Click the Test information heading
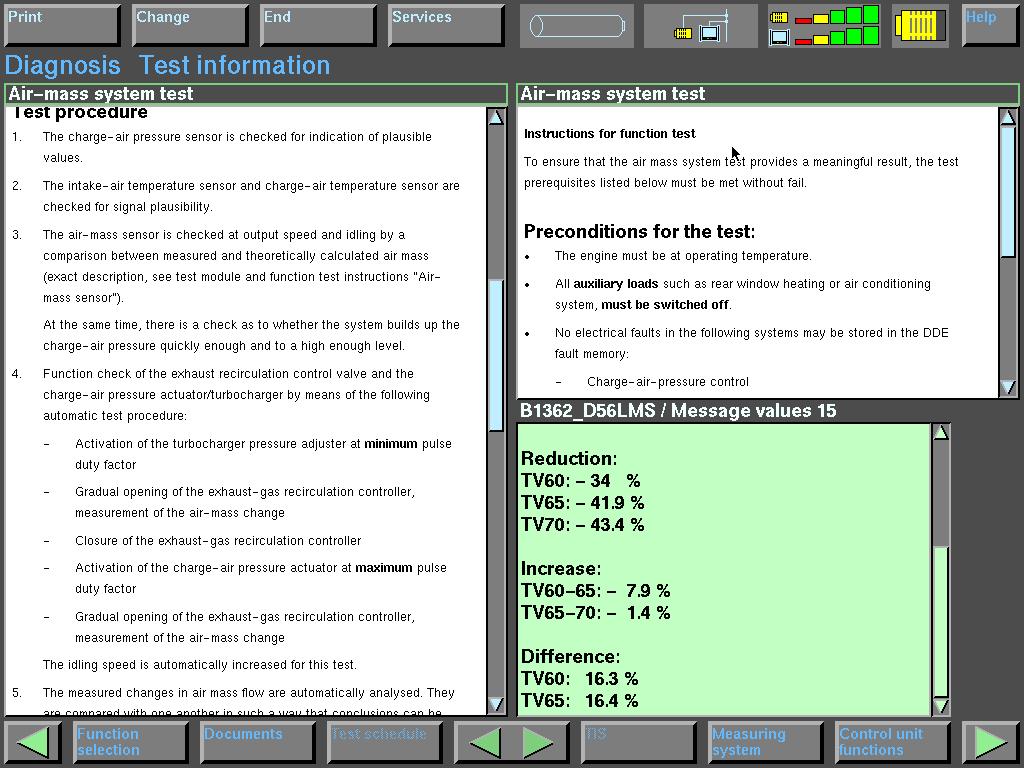1024x768 pixels. (234, 65)
